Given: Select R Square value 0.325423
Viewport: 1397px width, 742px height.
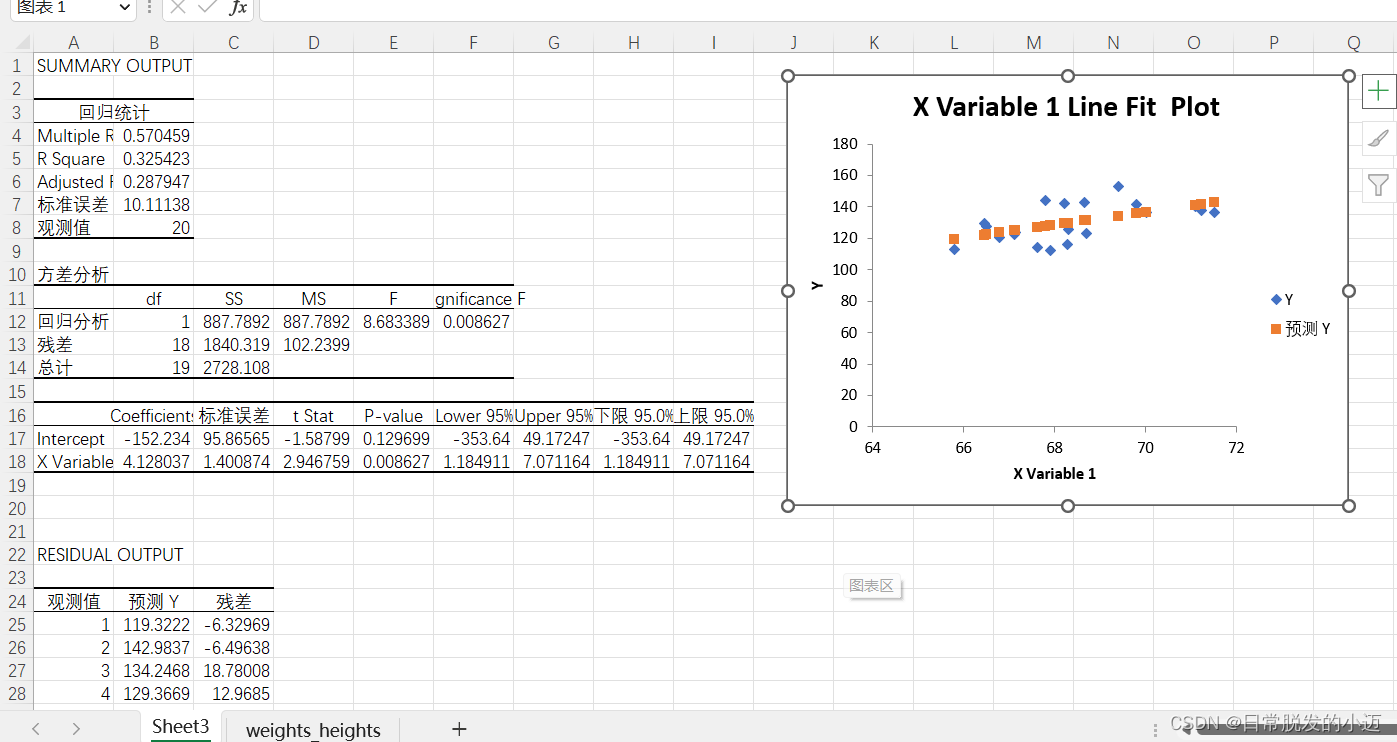Looking at the screenshot, I should coord(153,158).
